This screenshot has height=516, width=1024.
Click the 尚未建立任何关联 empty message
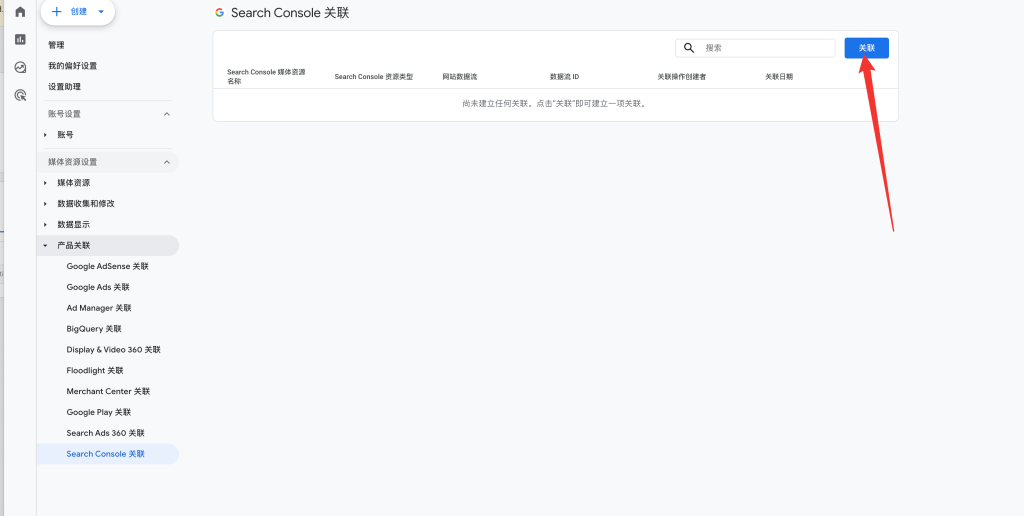[x=555, y=104]
